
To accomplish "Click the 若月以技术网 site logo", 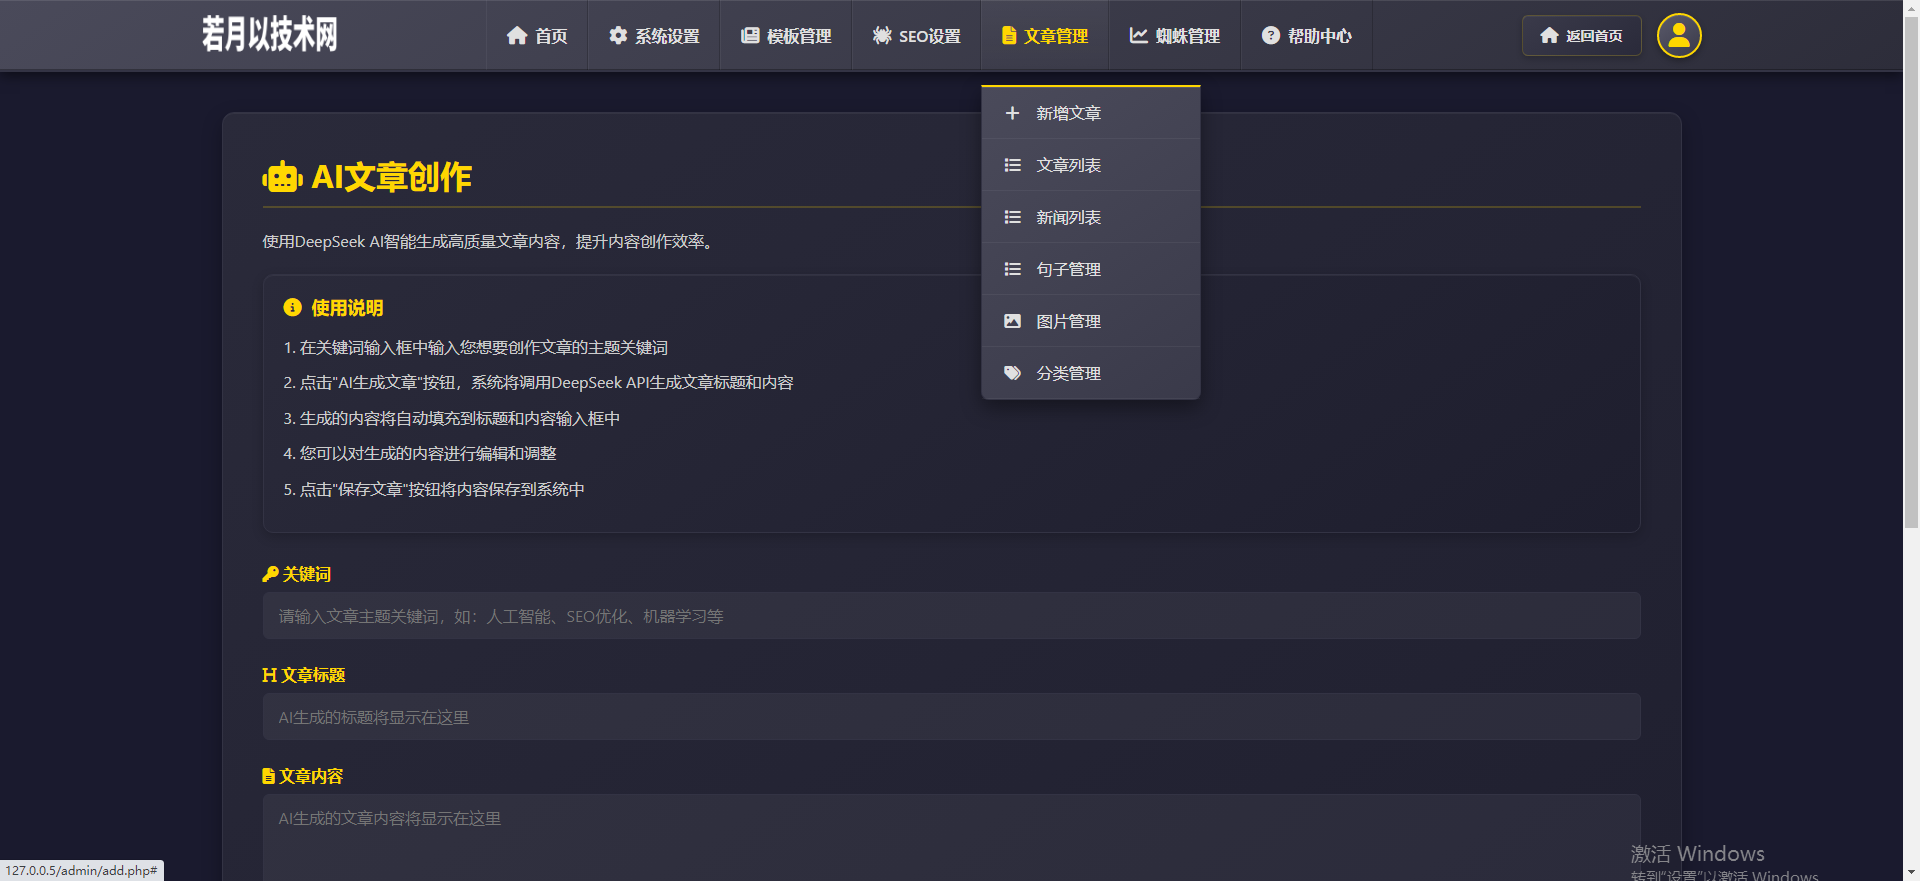I will (x=269, y=34).
